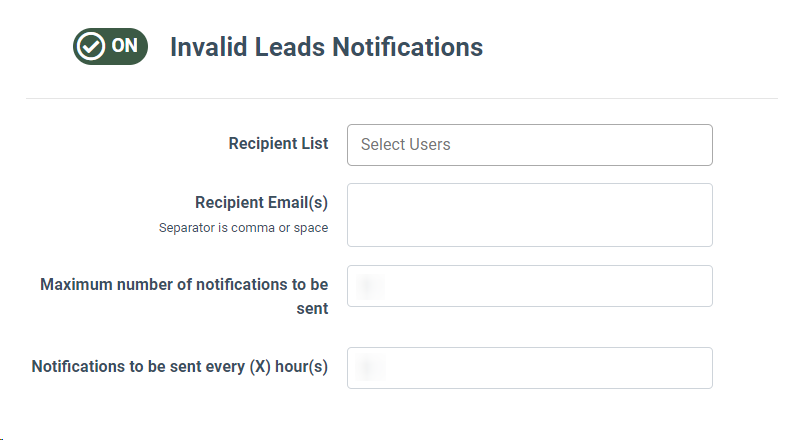Click the Invalid Leads Notifications heading
797x440 pixels.
pyautogui.click(x=326, y=47)
